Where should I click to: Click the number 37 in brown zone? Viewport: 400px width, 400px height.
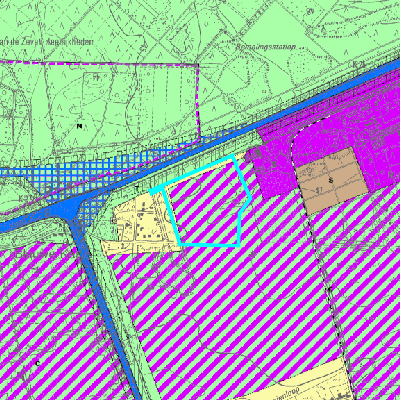319,191
